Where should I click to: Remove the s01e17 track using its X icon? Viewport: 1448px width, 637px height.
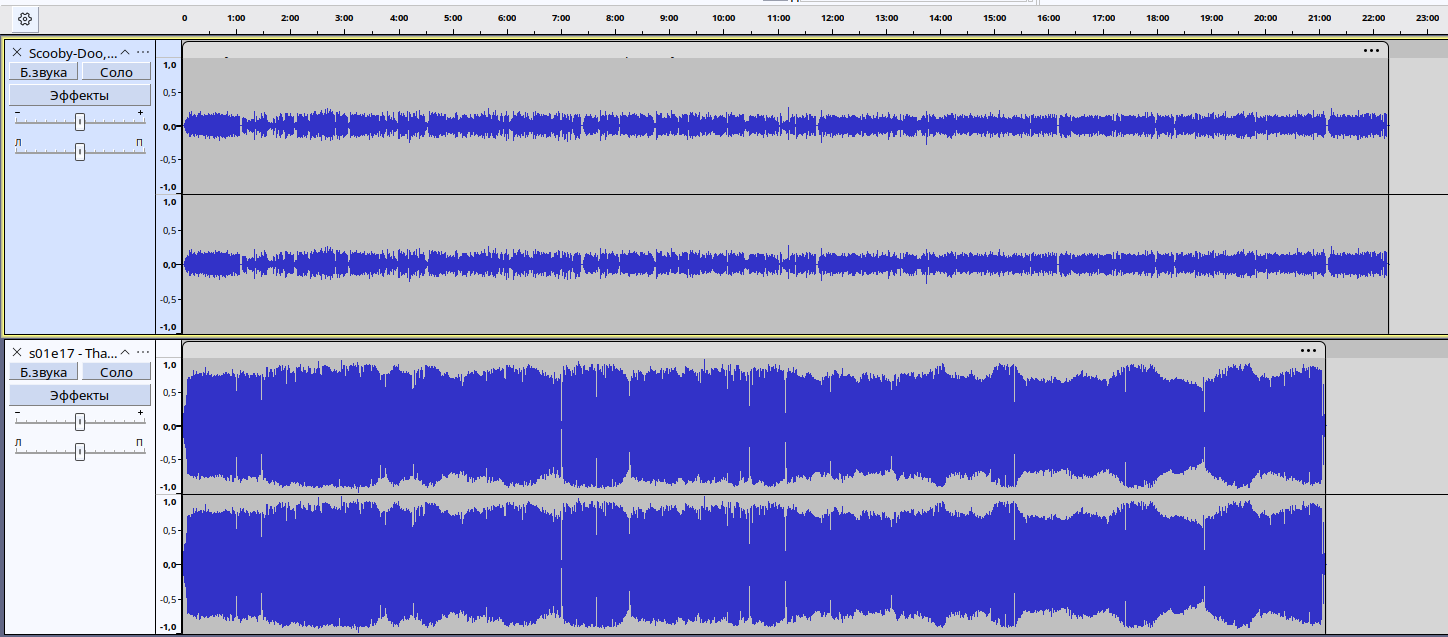point(17,352)
